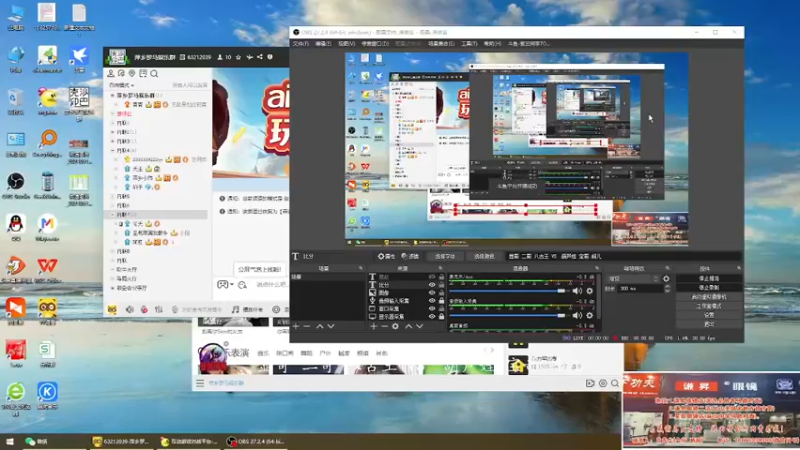Collapse the highlighted sub-channel in YY tree
Viewport: 800px width, 450px height.
(113, 215)
